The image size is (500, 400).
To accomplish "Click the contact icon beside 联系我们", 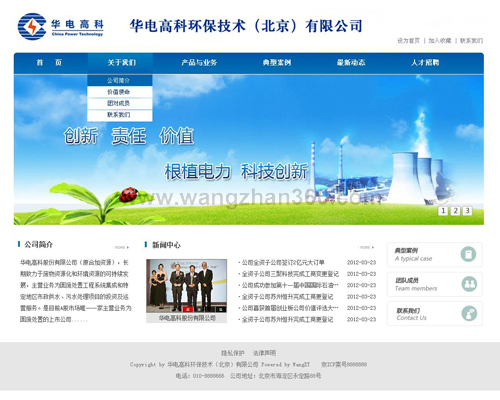I will click(x=469, y=314).
